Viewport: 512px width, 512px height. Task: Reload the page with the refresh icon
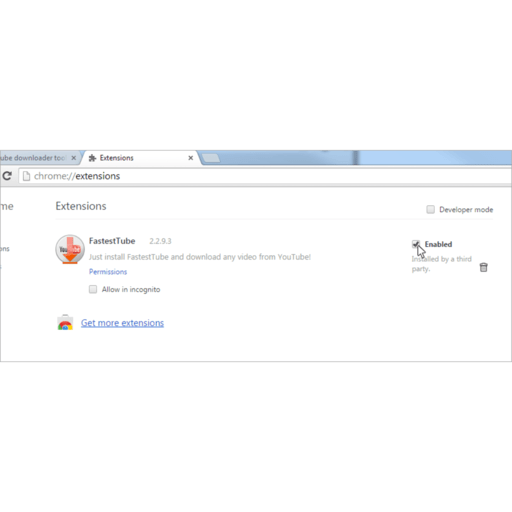(x=7, y=176)
